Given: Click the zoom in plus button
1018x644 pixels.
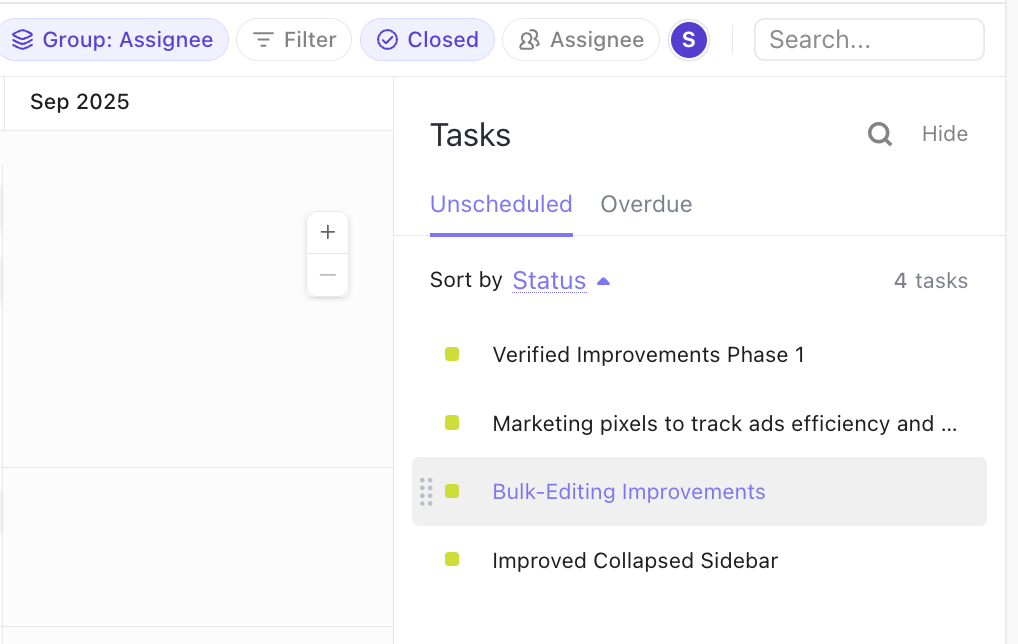Looking at the screenshot, I should (x=327, y=233).
